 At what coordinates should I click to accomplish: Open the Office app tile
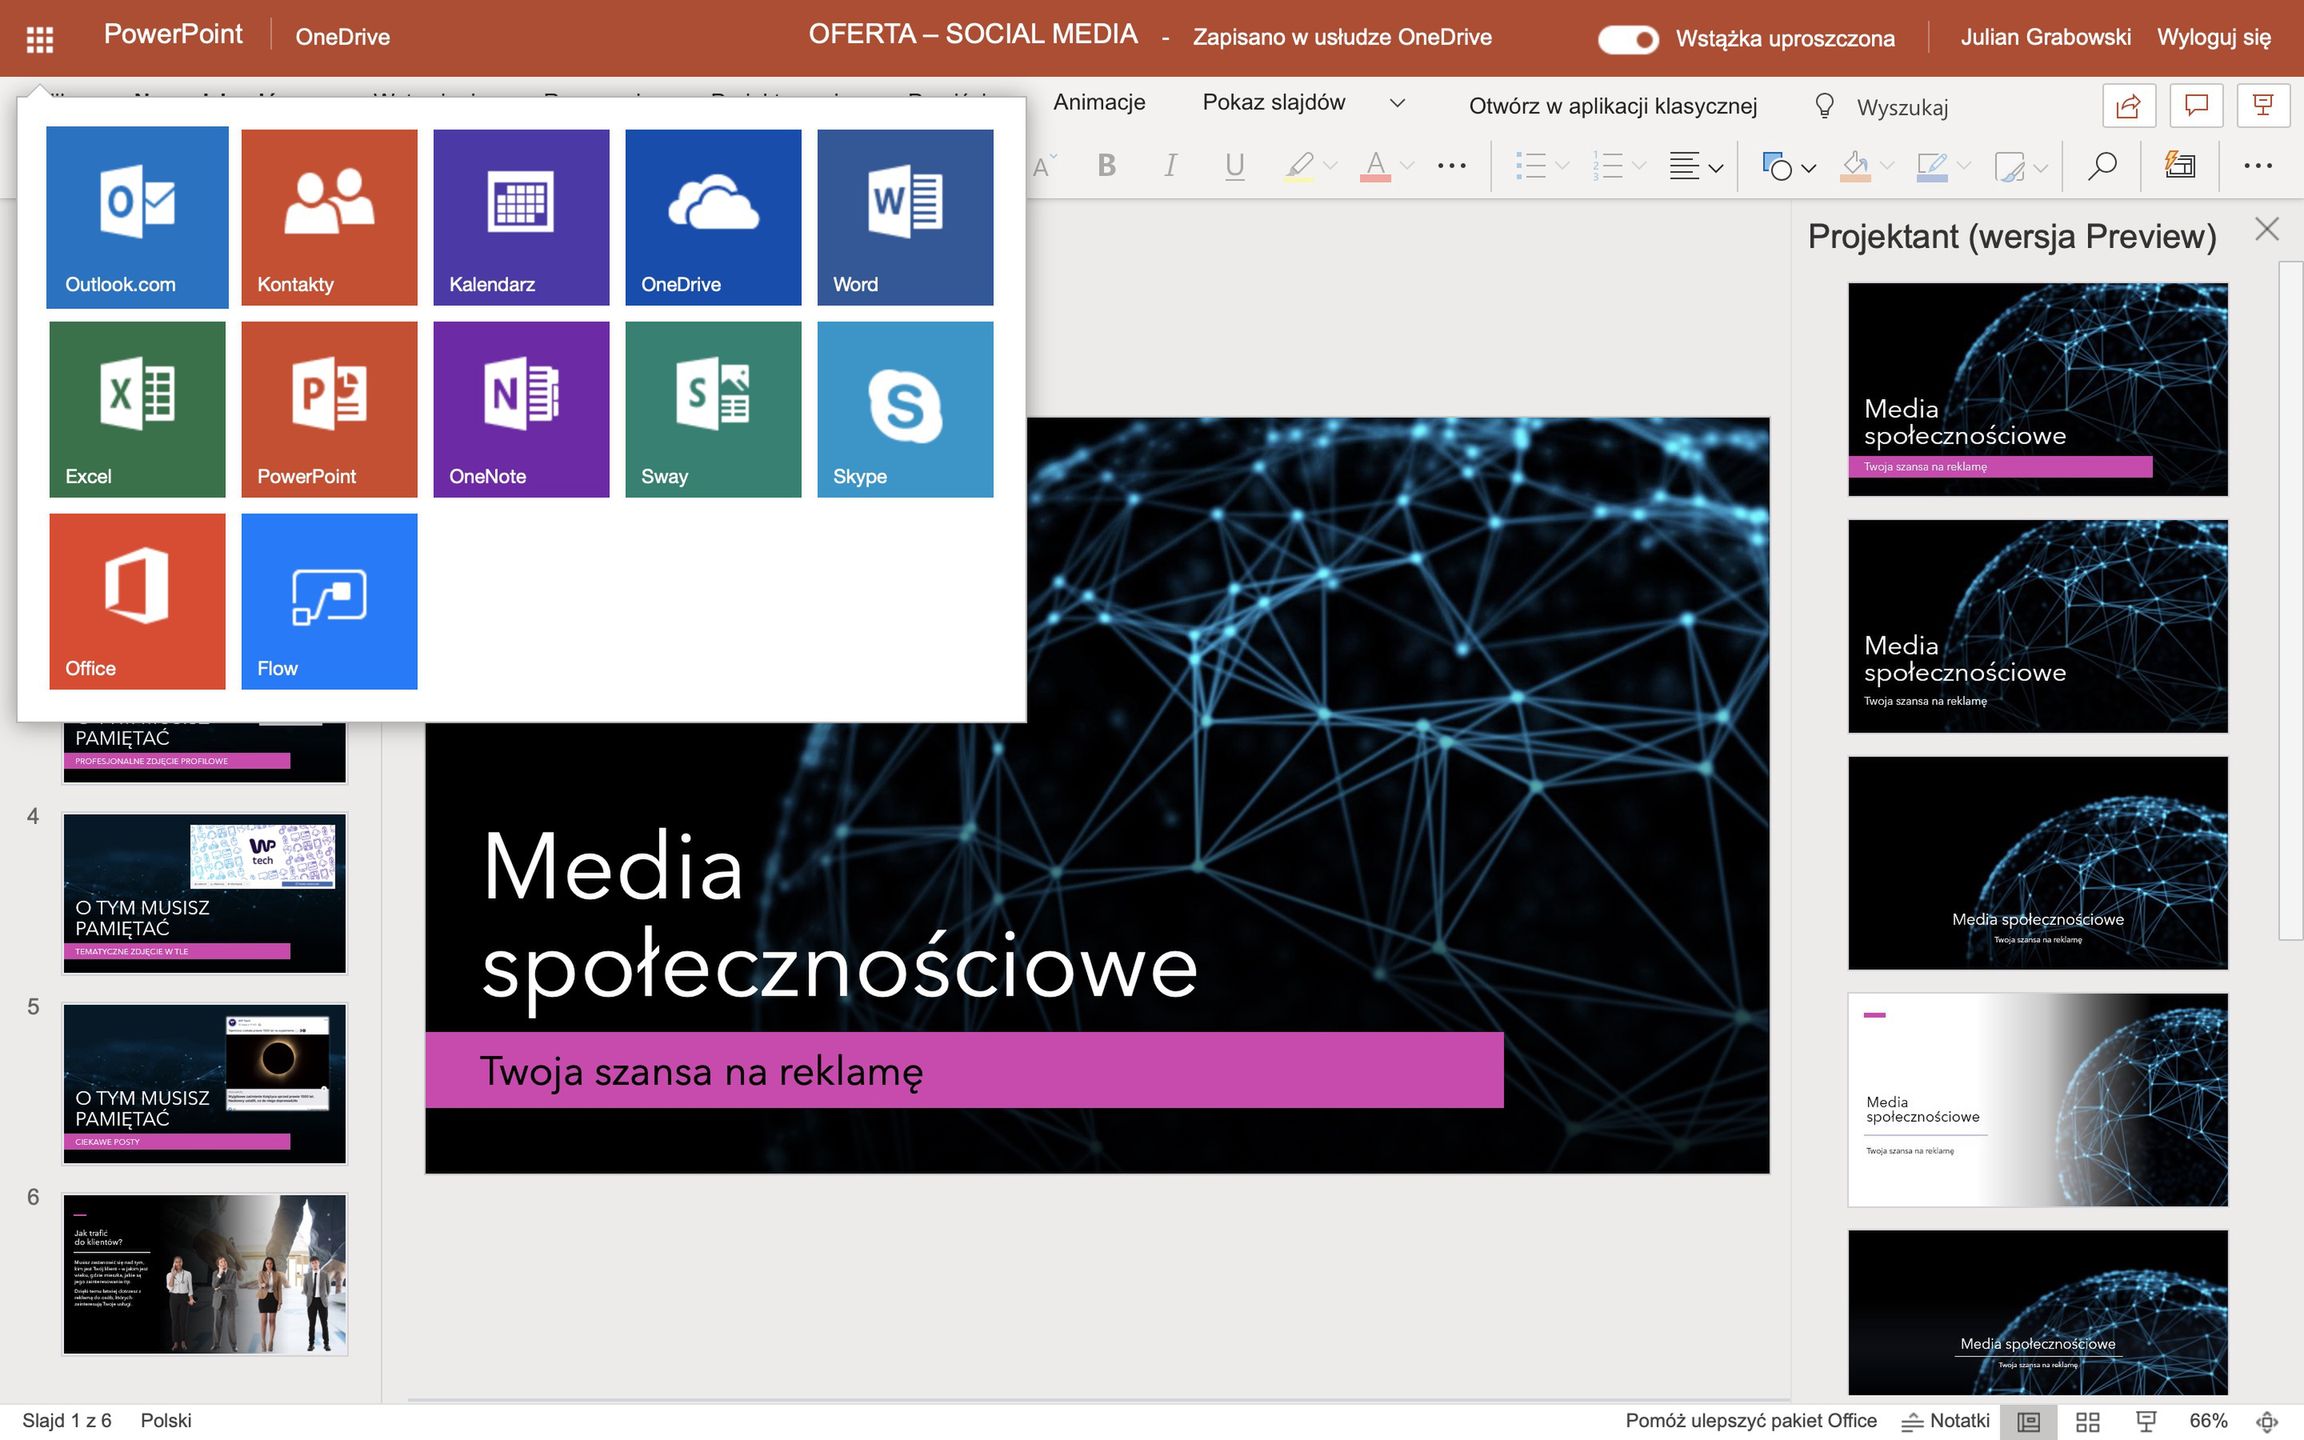pos(137,601)
